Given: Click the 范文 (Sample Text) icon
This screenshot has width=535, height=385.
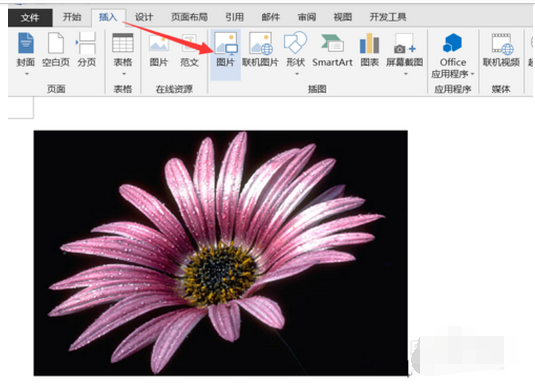Looking at the screenshot, I should click(x=189, y=50).
